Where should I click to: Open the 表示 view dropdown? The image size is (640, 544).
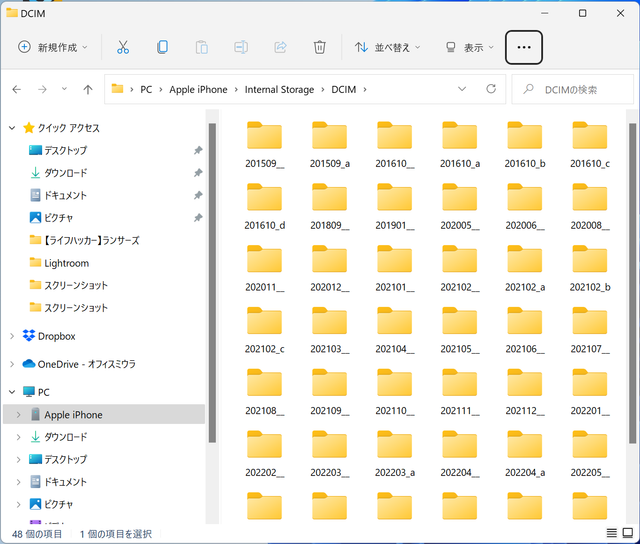pyautogui.click(x=469, y=47)
